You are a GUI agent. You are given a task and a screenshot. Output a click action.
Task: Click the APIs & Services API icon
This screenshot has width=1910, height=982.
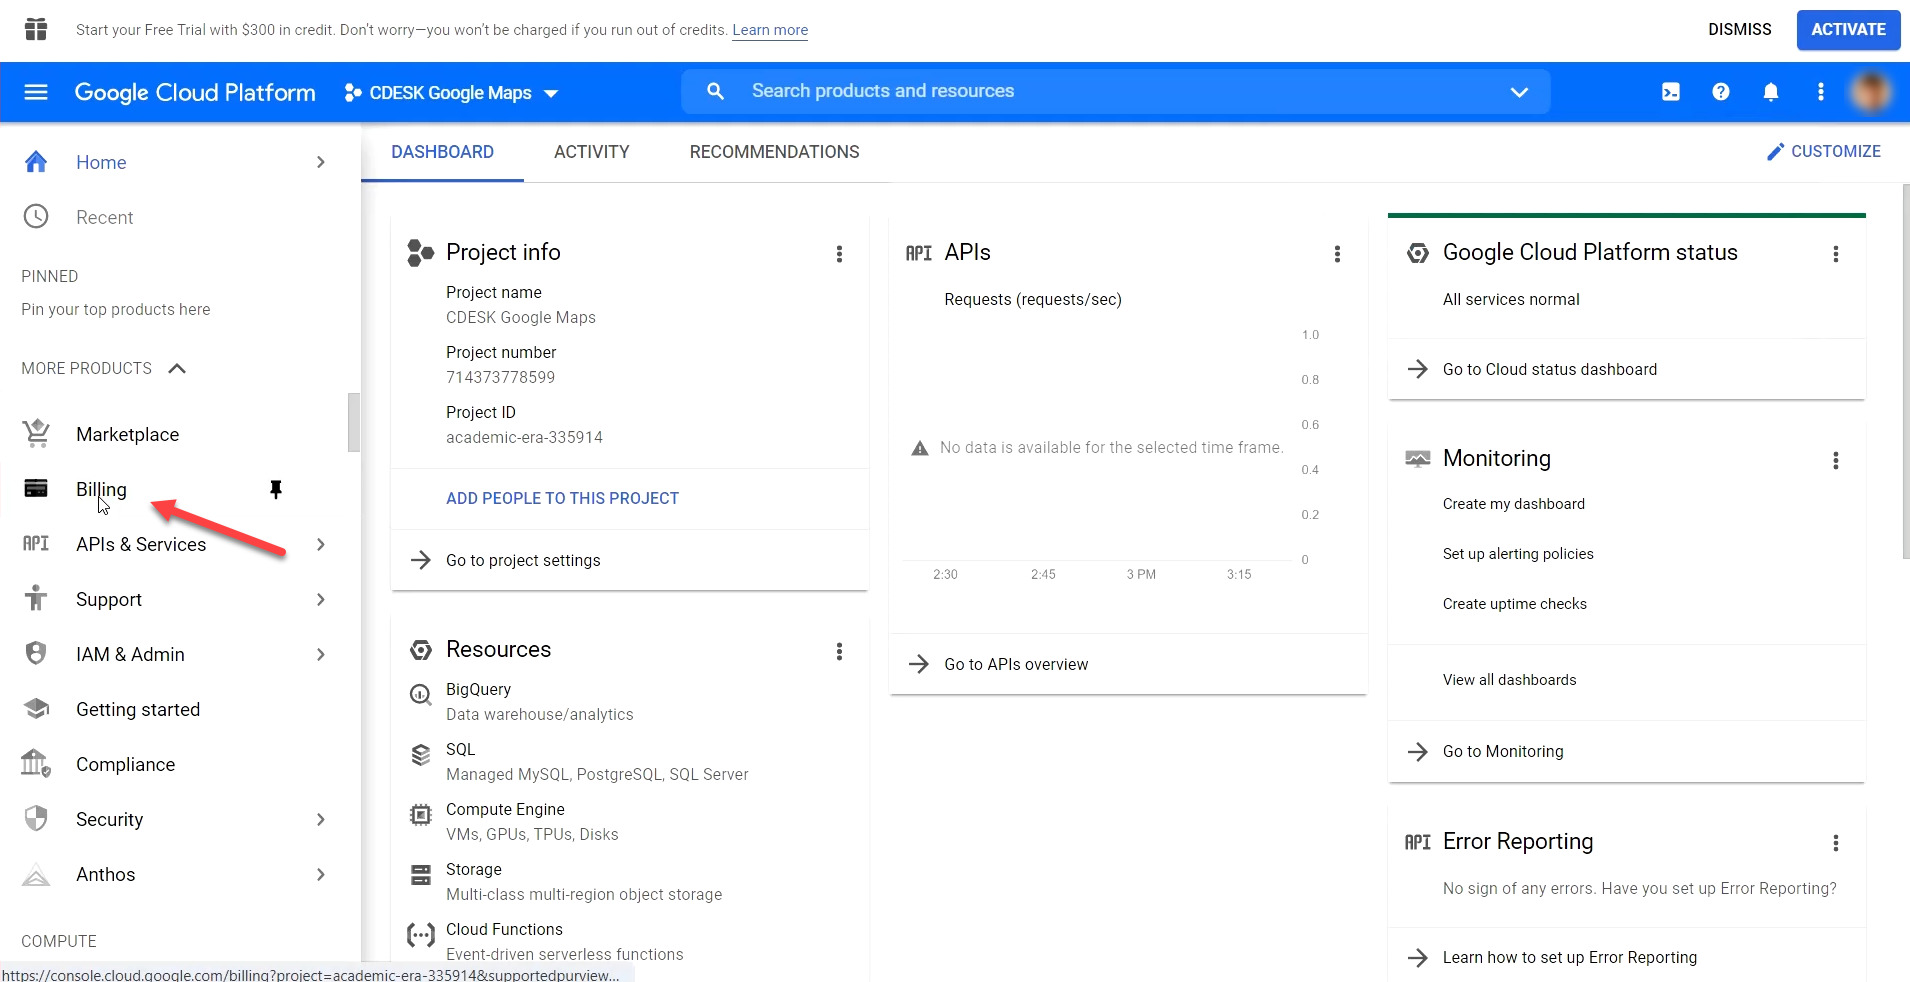click(36, 544)
